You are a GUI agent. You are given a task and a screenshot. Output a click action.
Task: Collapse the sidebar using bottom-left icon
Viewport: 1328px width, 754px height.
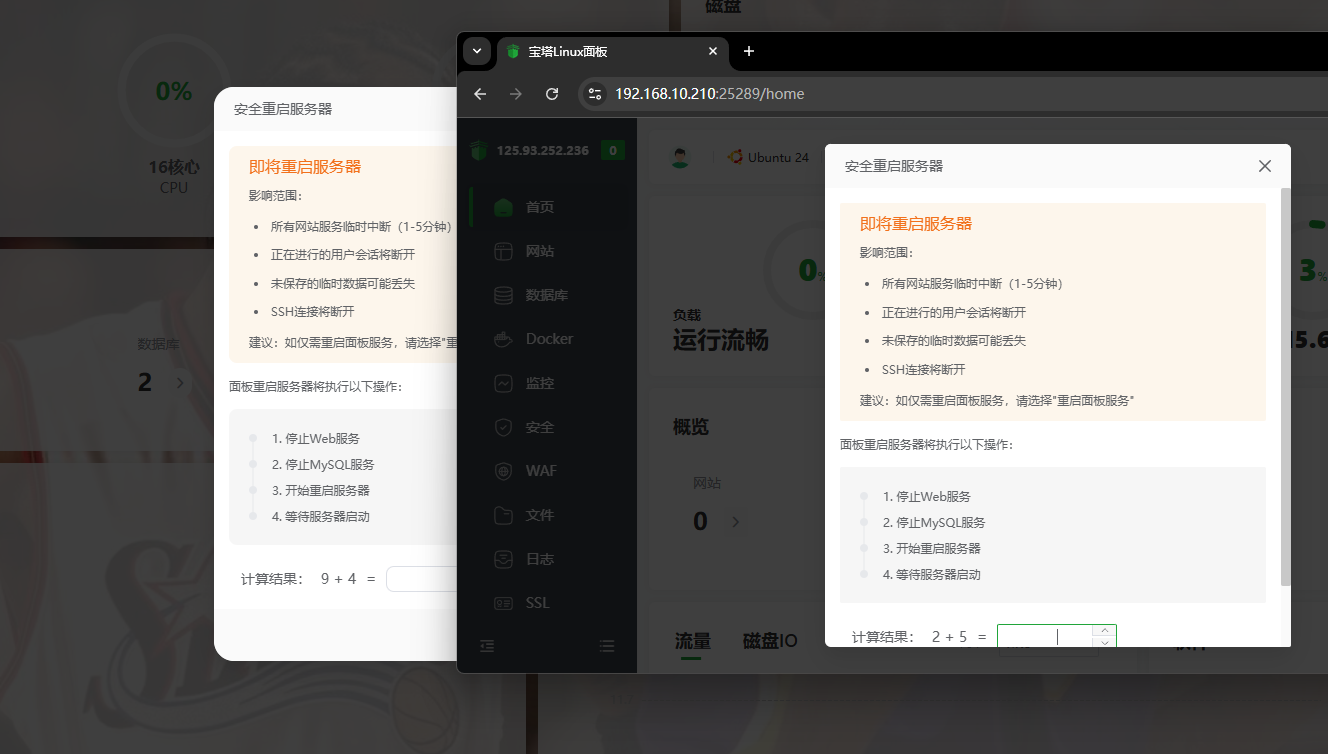pyautogui.click(x=487, y=646)
